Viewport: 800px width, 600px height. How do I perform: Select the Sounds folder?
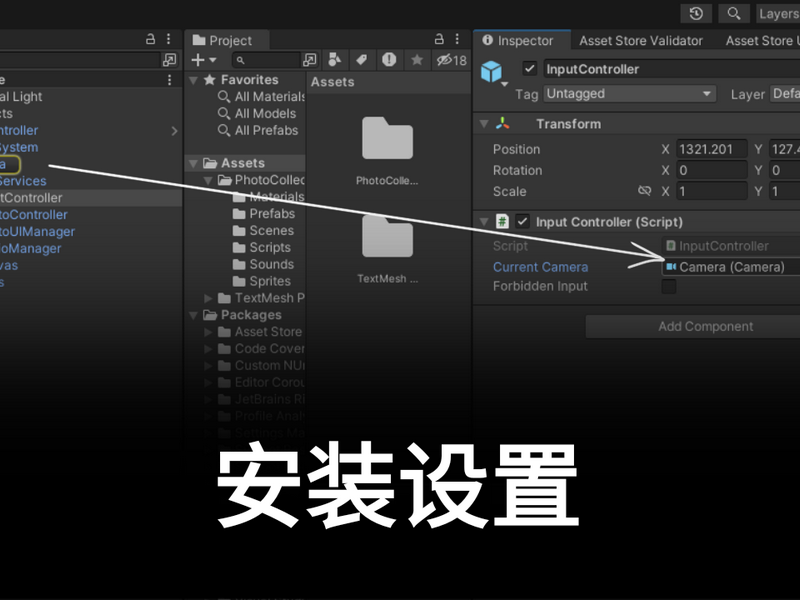click(263, 264)
